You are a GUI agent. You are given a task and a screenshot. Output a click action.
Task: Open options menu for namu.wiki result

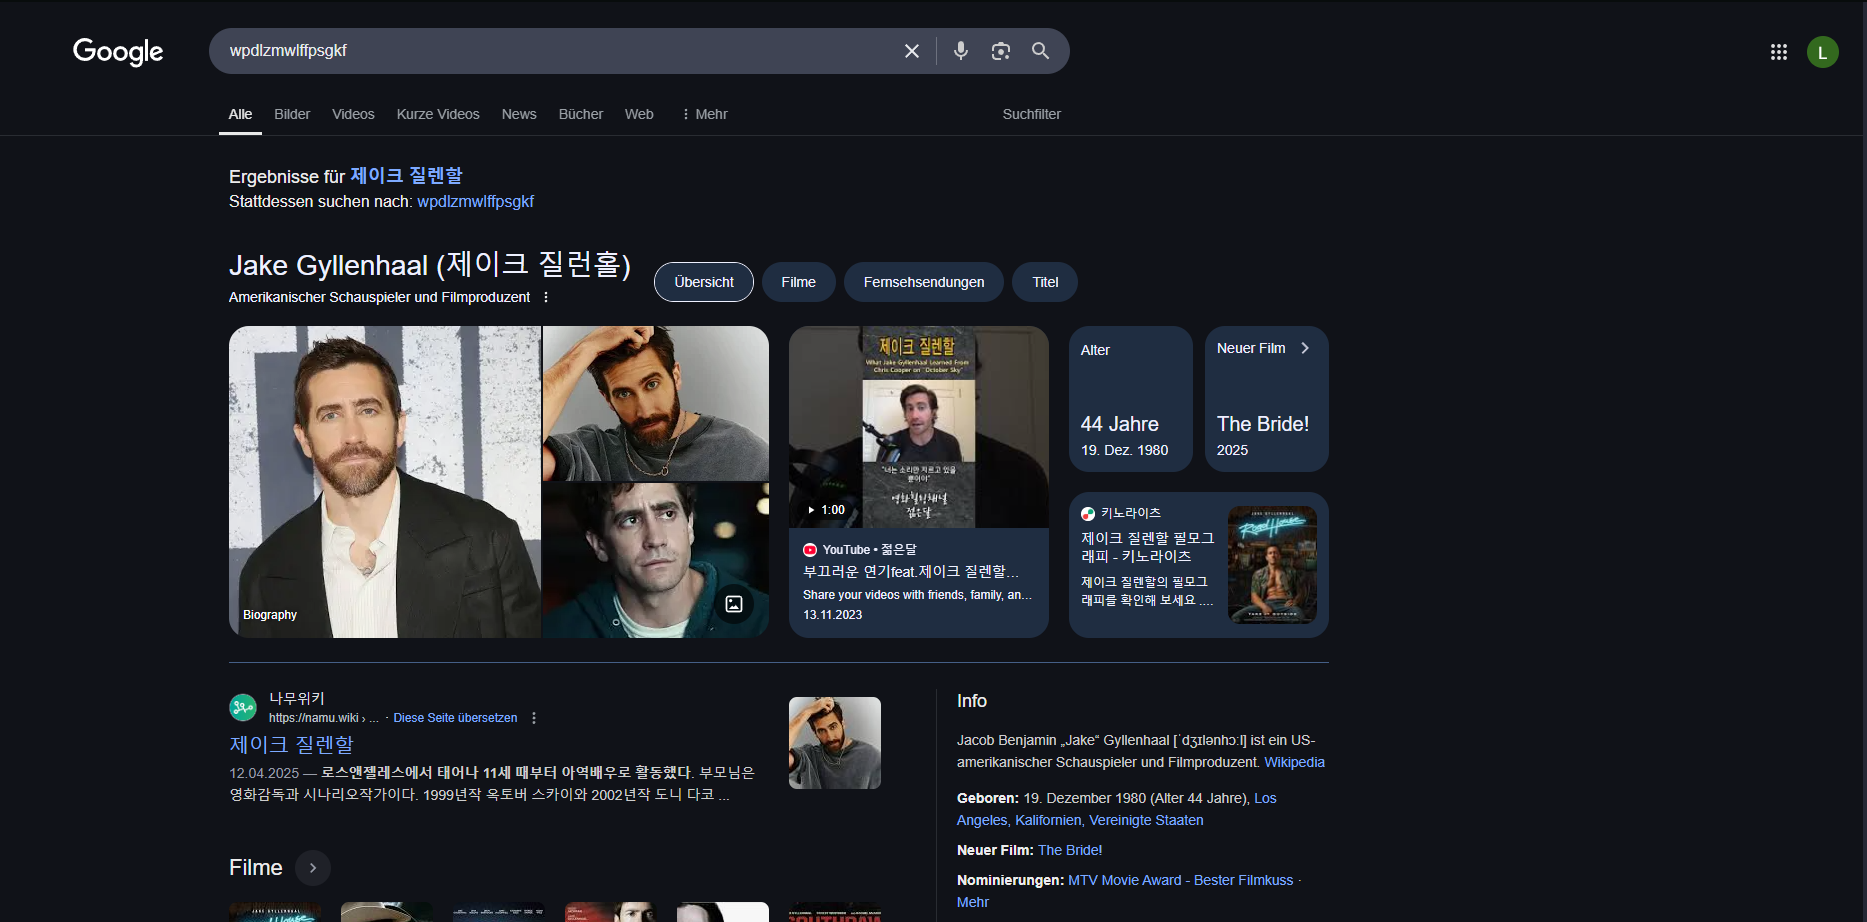pyautogui.click(x=534, y=718)
